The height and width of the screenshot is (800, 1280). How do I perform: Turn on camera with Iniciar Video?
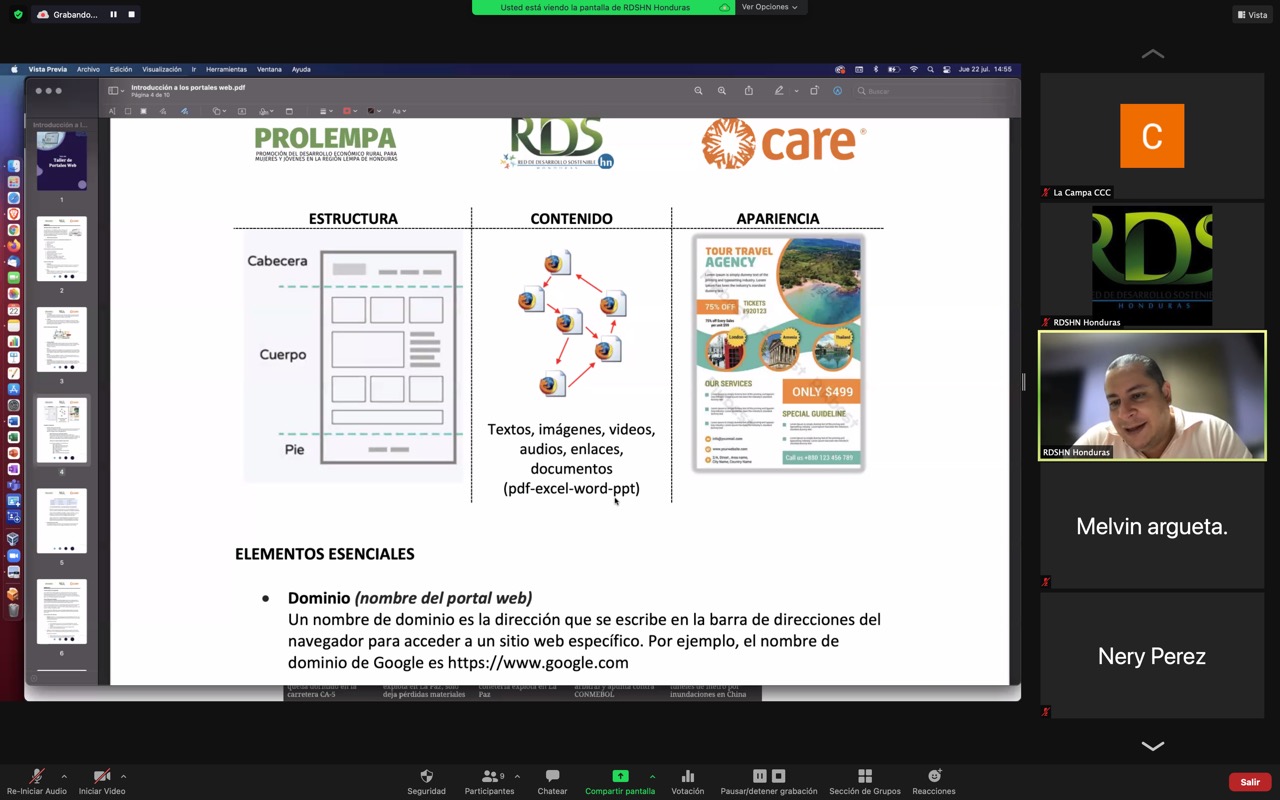pos(101,777)
